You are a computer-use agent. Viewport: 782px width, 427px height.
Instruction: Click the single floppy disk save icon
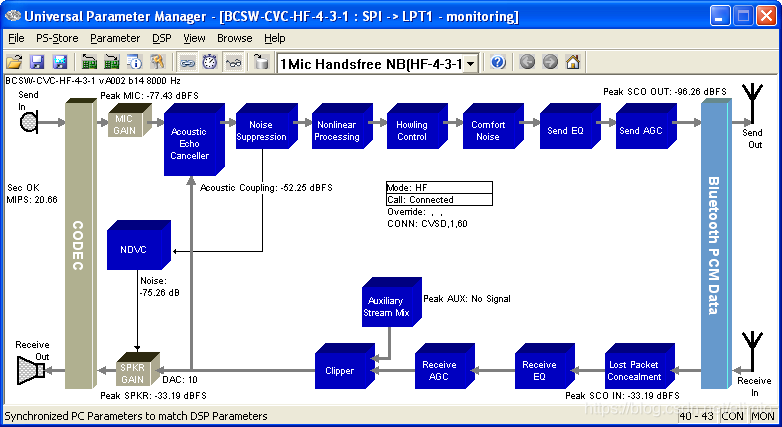pos(37,62)
